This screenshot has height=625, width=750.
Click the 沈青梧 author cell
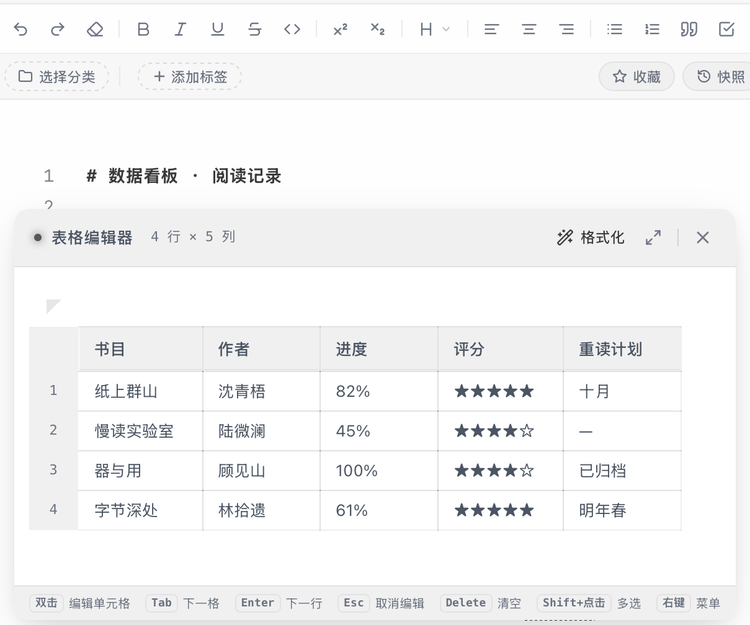[261, 391]
